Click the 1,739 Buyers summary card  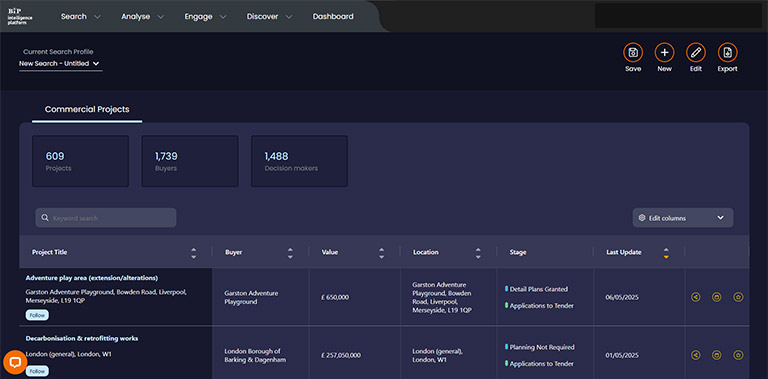pyautogui.click(x=190, y=161)
